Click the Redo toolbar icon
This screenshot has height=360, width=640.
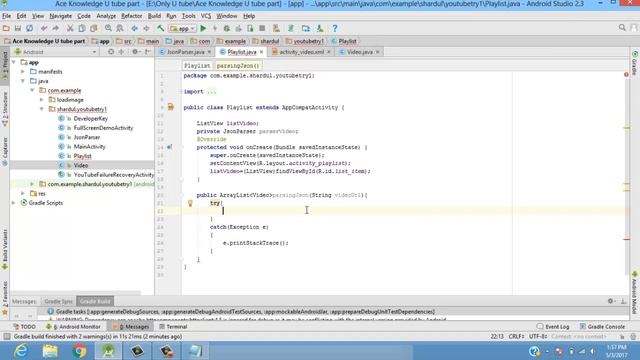click(56, 28)
